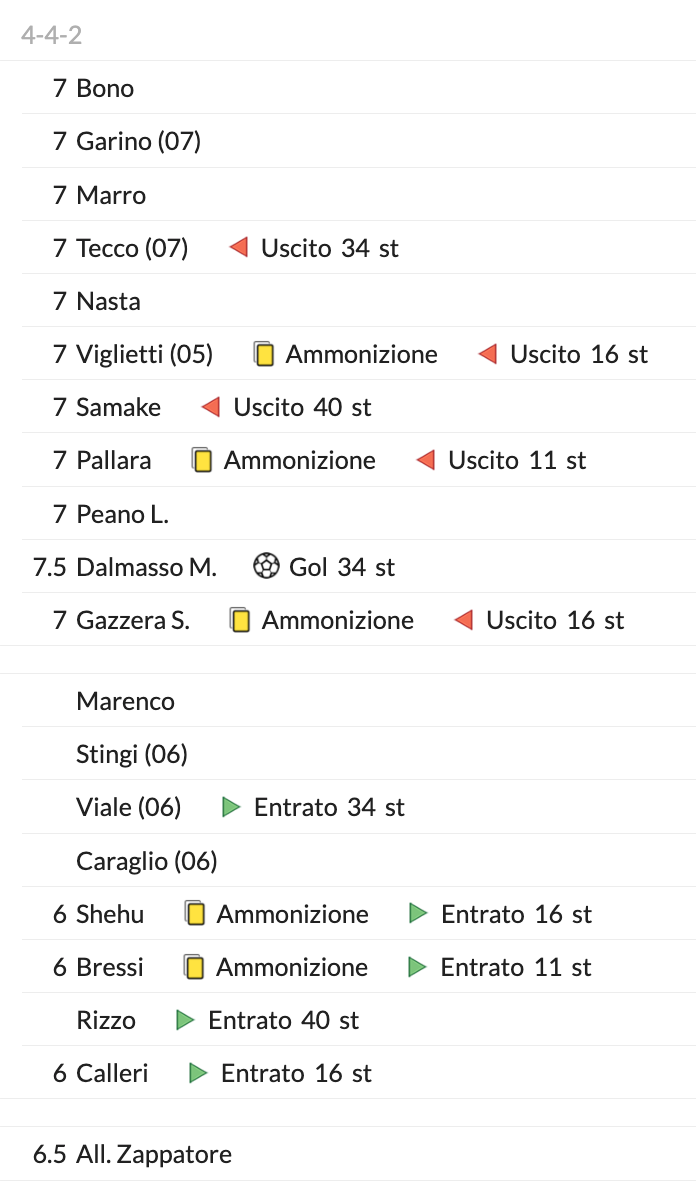The image size is (696, 1184).
Task: Select player name Bono
Action: coord(105,88)
